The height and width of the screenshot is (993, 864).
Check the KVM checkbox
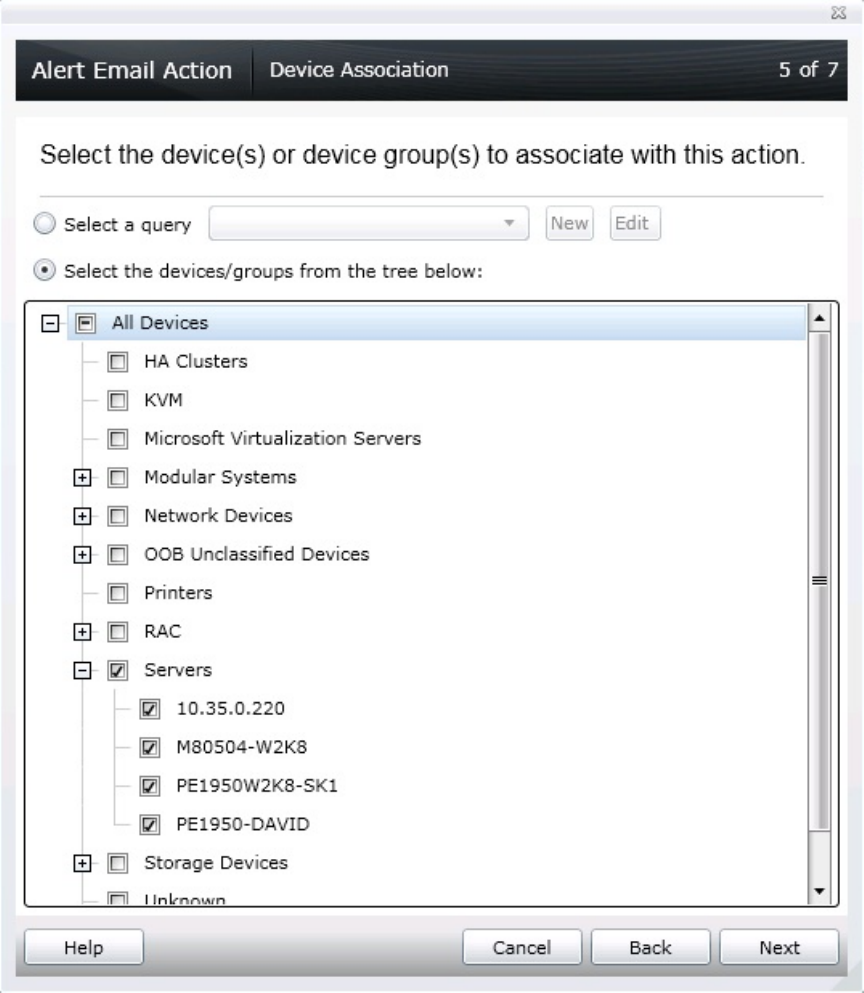(117, 400)
